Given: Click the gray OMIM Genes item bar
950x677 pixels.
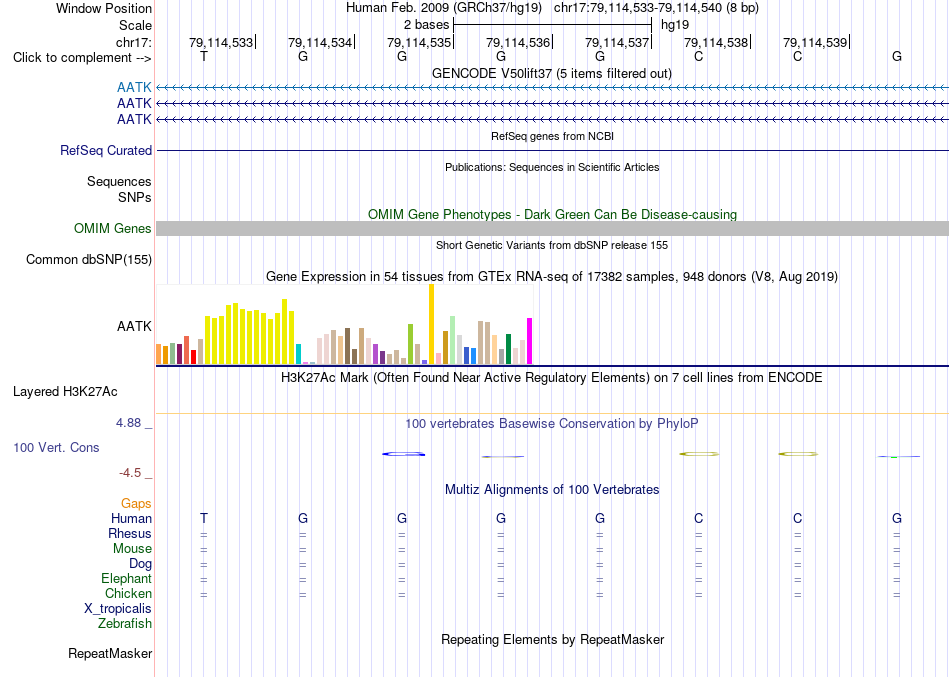Looking at the screenshot, I should pyautogui.click(x=552, y=228).
